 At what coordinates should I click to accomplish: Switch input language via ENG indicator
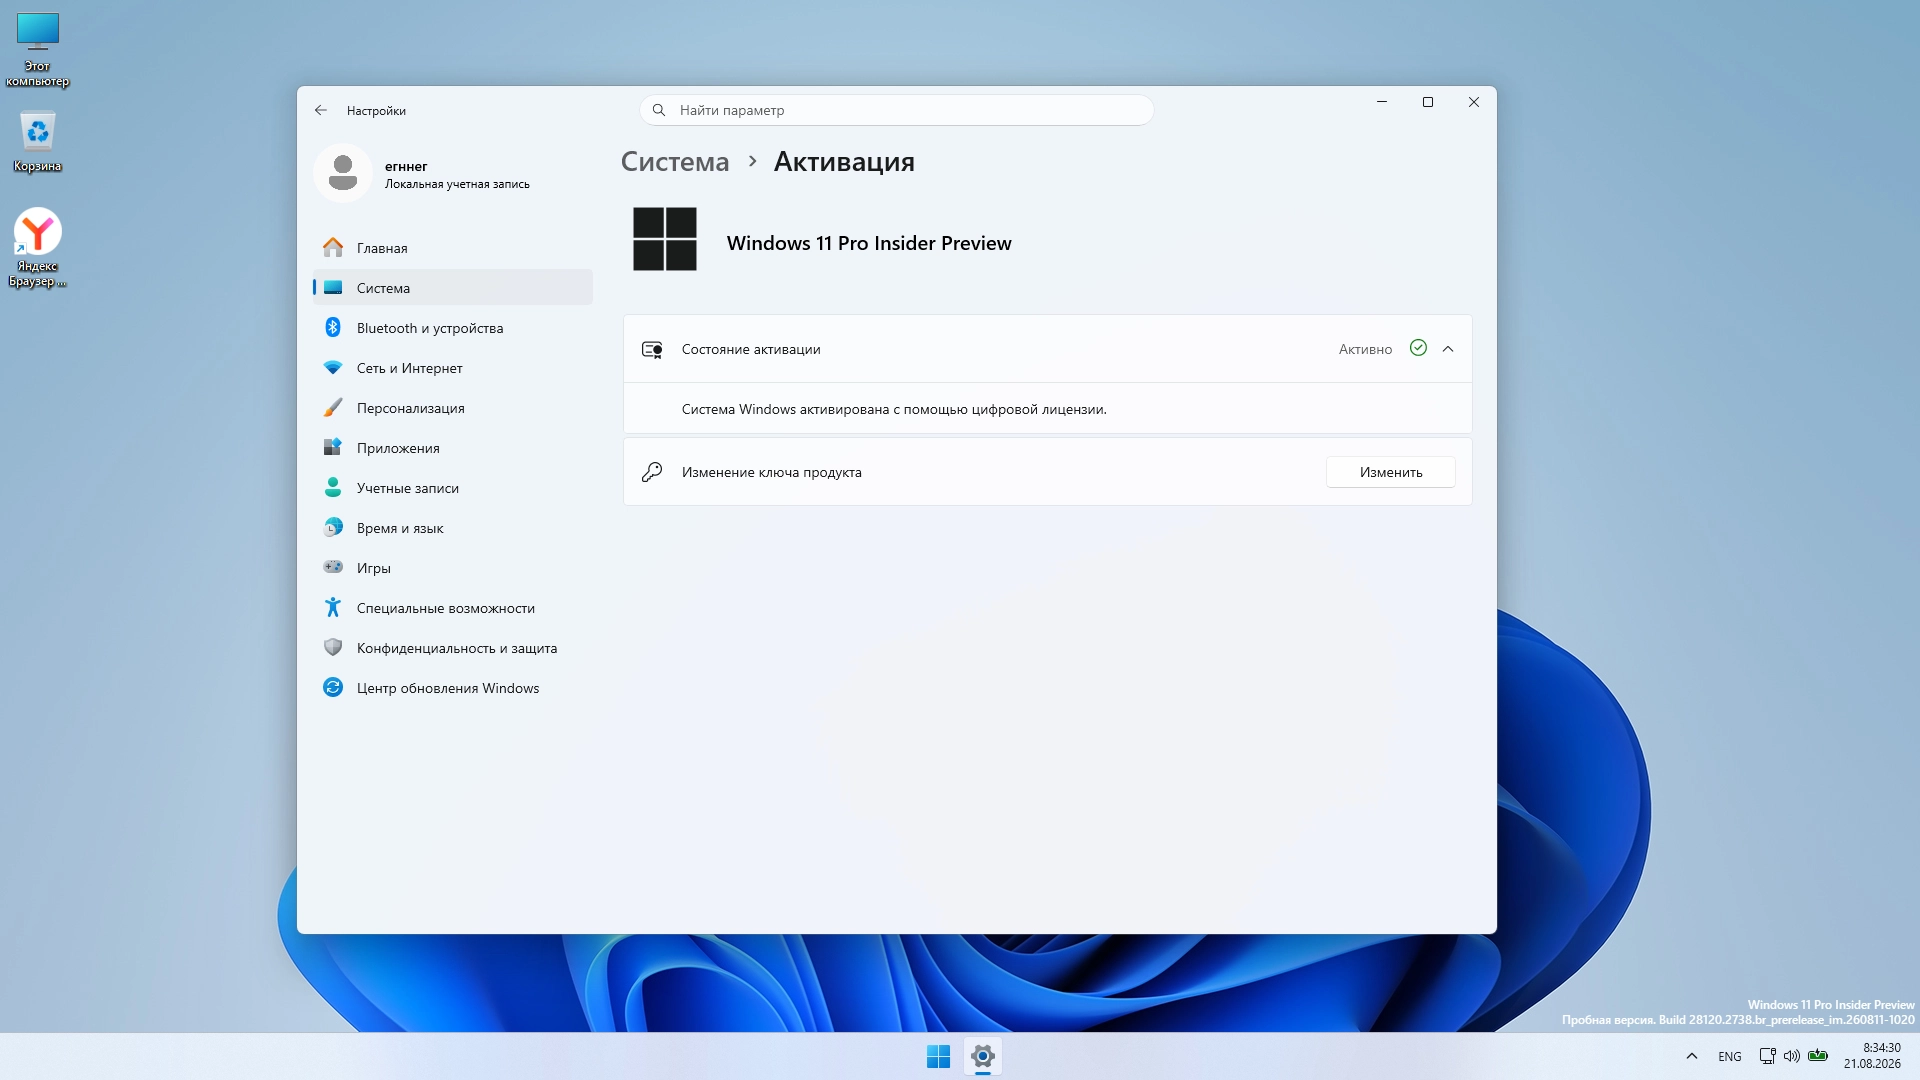pos(1730,1056)
